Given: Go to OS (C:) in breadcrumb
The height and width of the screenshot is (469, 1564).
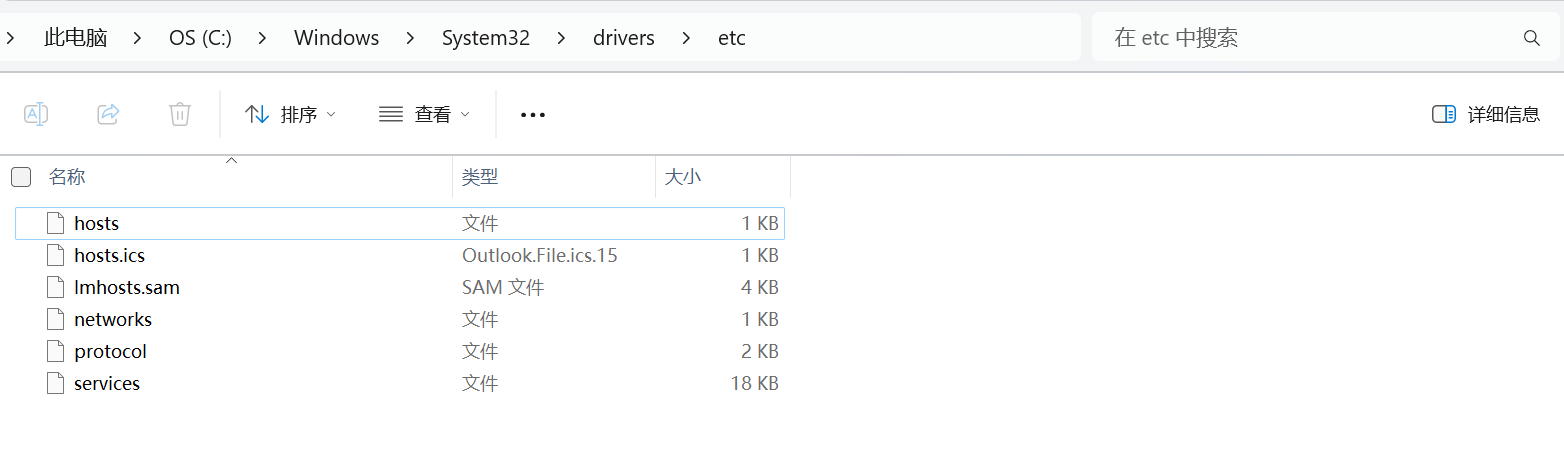Looking at the screenshot, I should 200,38.
